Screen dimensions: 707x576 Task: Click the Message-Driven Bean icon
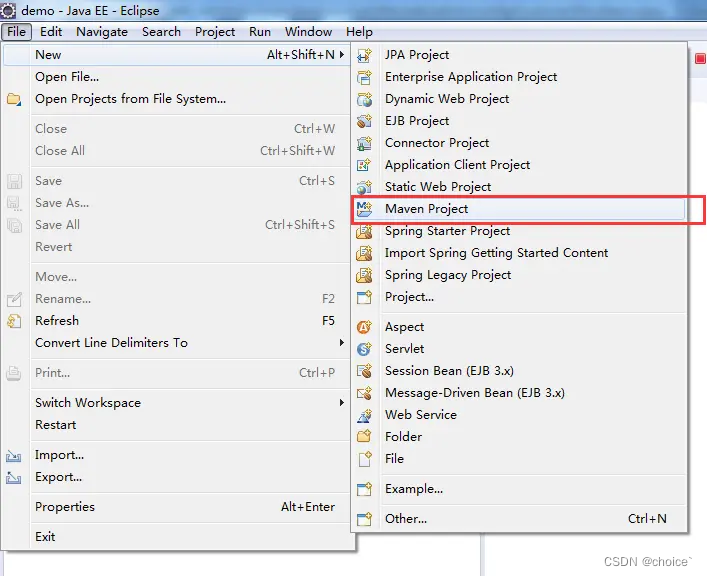point(364,393)
